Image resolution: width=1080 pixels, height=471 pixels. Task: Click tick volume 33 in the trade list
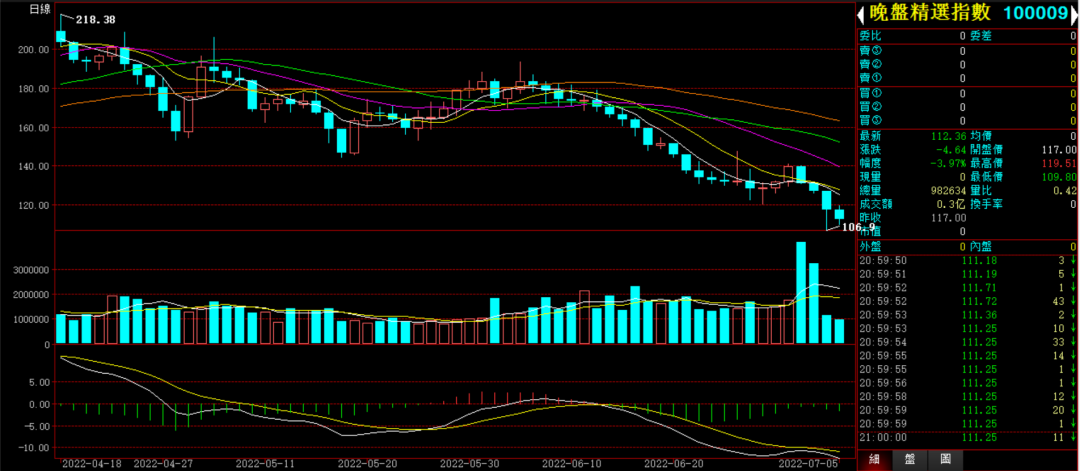(1058, 342)
